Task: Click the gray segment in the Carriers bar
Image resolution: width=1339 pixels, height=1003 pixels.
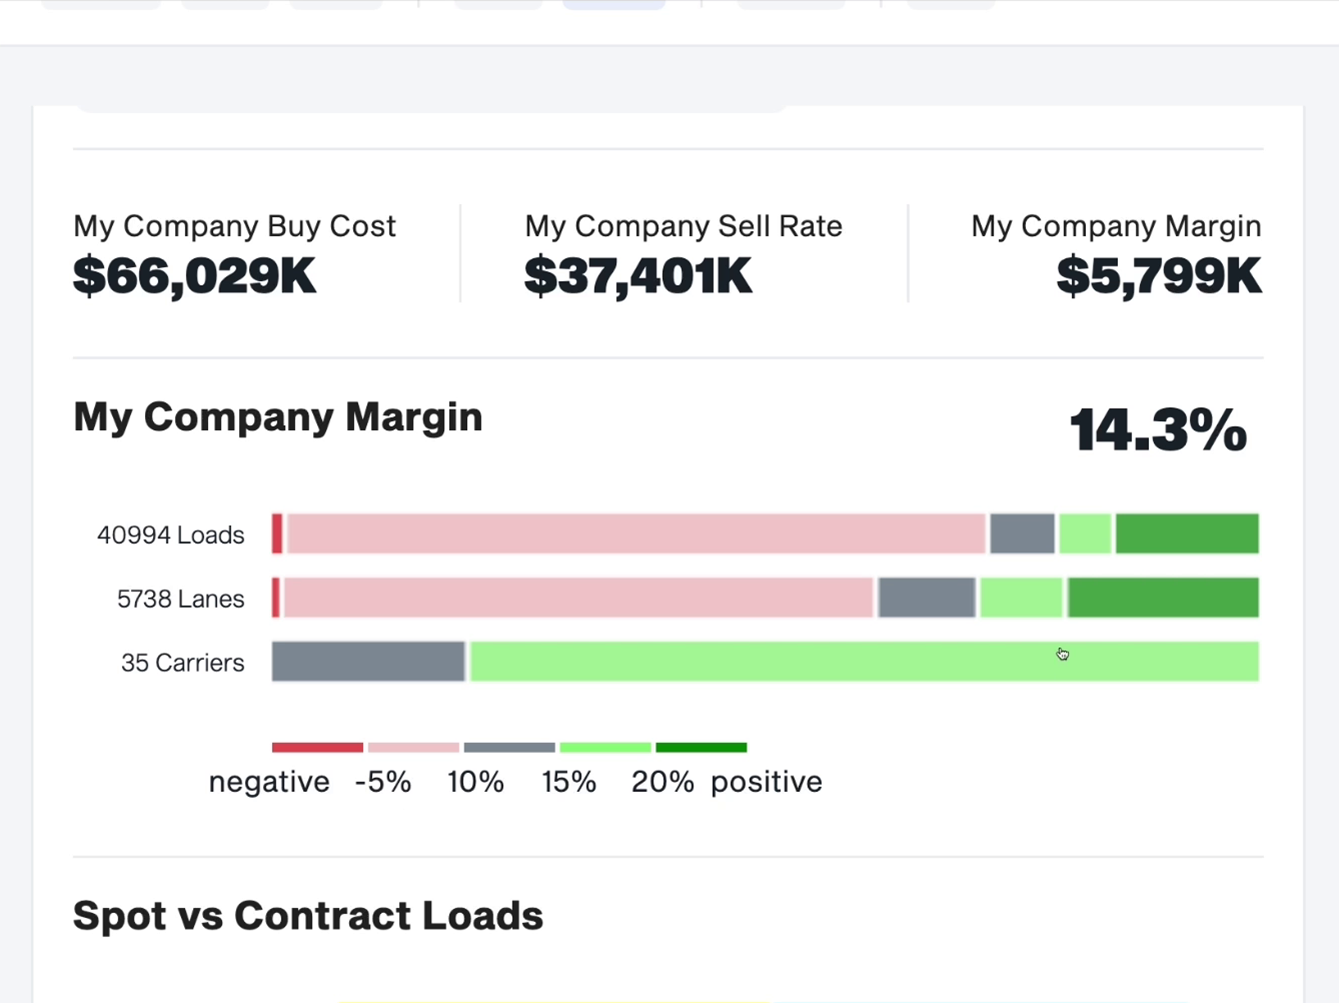Action: [x=368, y=662]
